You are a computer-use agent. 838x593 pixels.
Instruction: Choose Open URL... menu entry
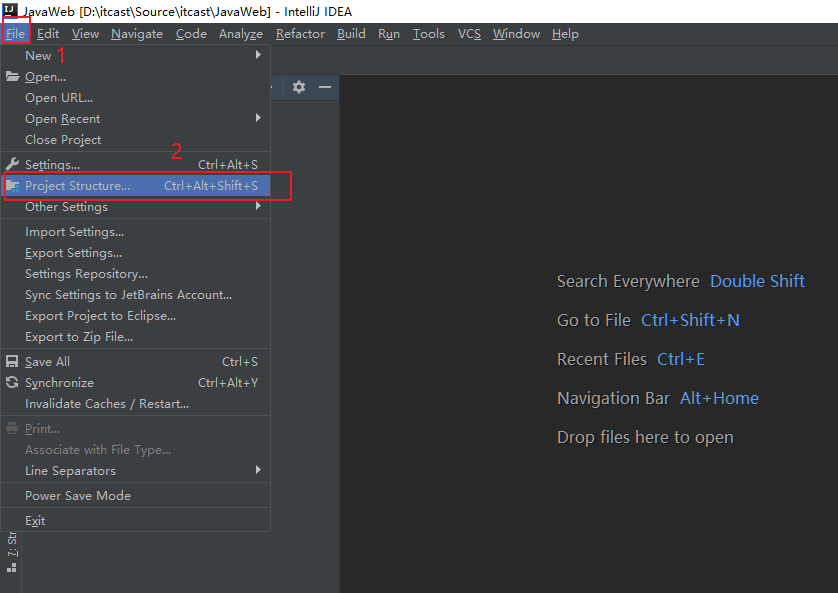point(136,98)
